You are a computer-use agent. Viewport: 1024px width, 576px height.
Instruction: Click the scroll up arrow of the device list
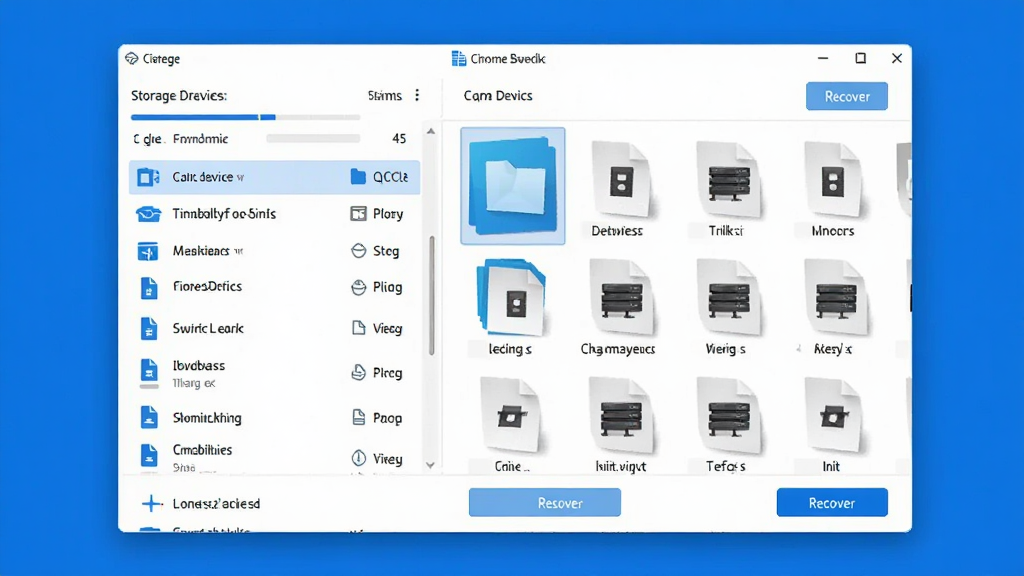tap(431, 131)
